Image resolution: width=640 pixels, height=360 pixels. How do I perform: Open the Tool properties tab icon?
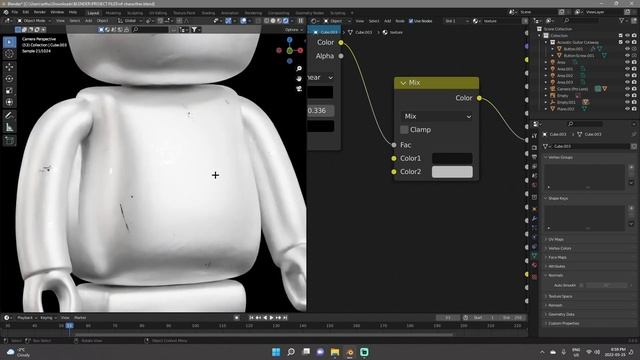point(534,136)
